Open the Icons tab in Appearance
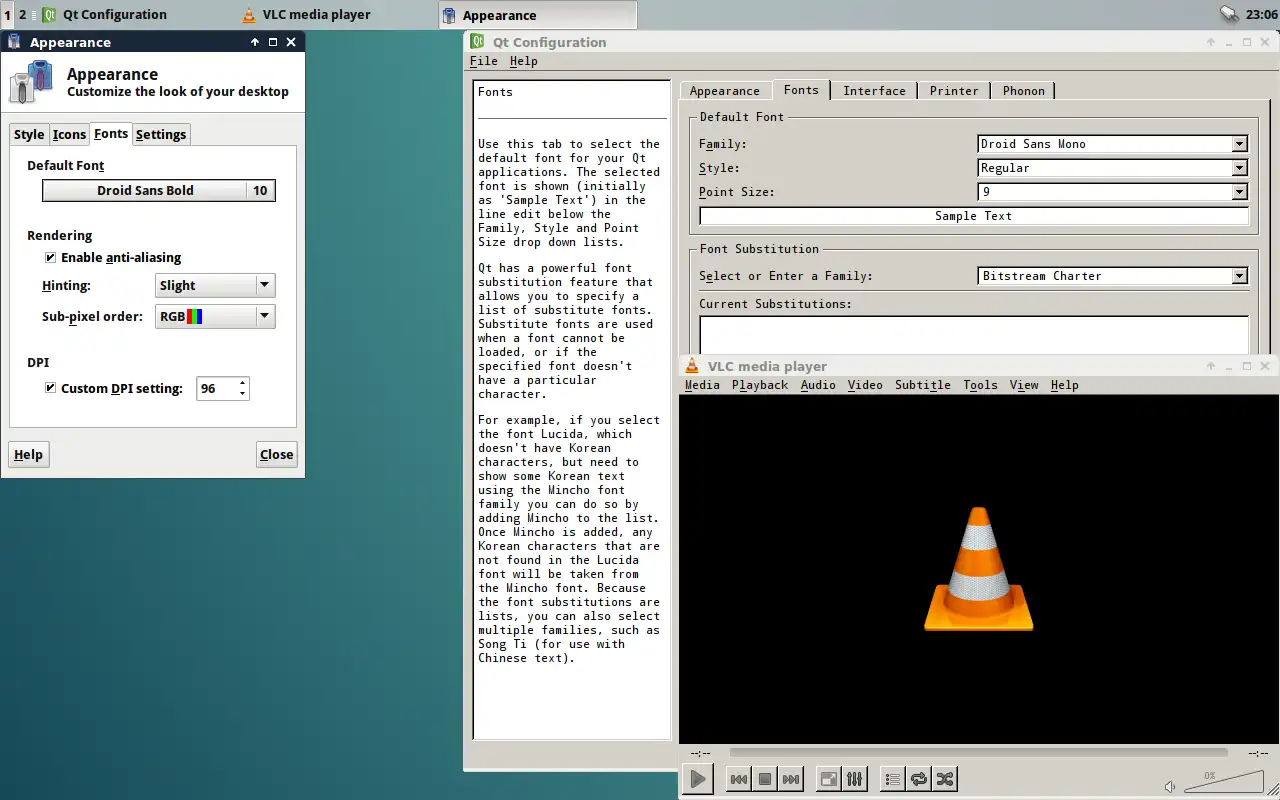Viewport: 1280px width, 800px height. 69,135
